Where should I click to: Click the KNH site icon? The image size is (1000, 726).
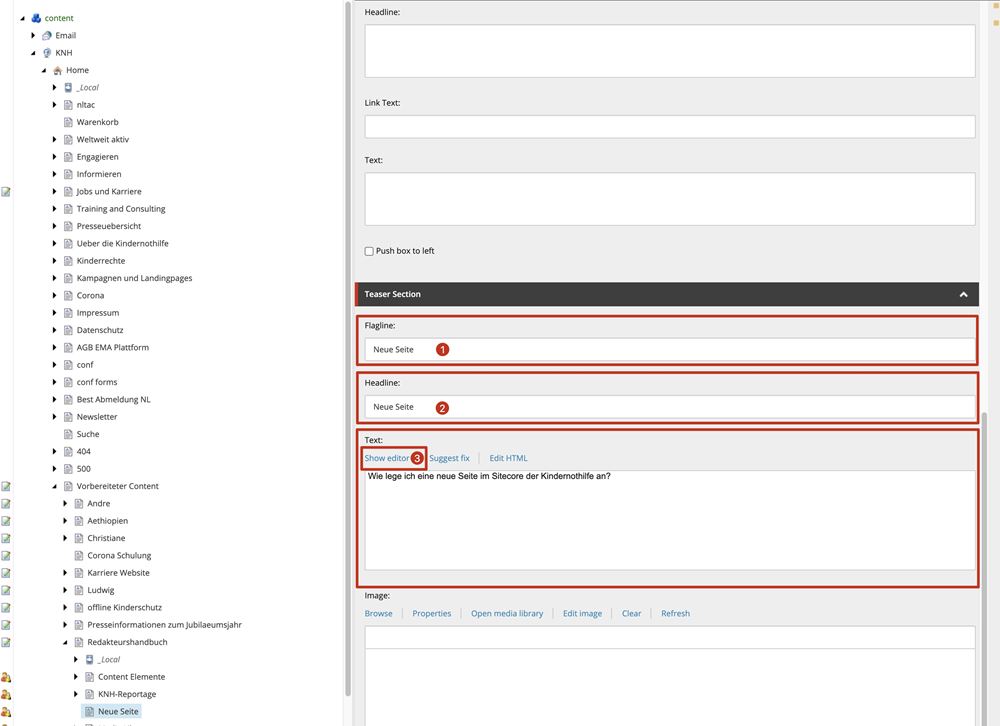(x=47, y=53)
